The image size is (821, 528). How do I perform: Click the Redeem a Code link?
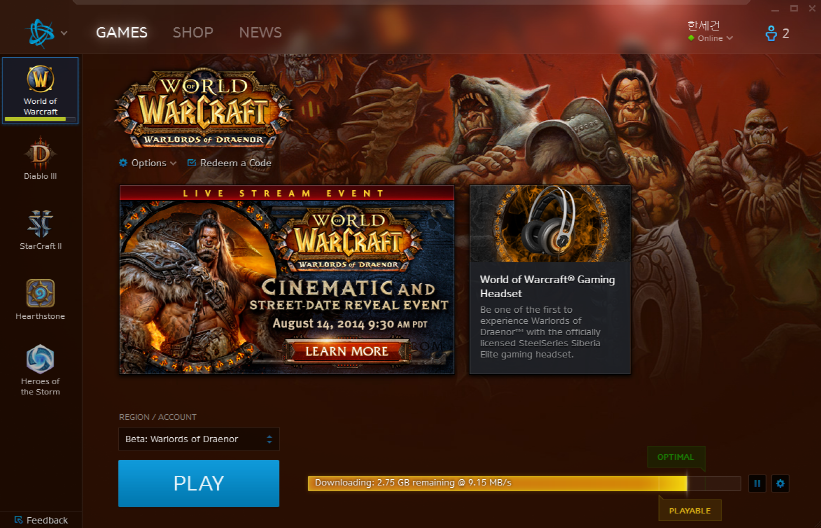tap(235, 163)
